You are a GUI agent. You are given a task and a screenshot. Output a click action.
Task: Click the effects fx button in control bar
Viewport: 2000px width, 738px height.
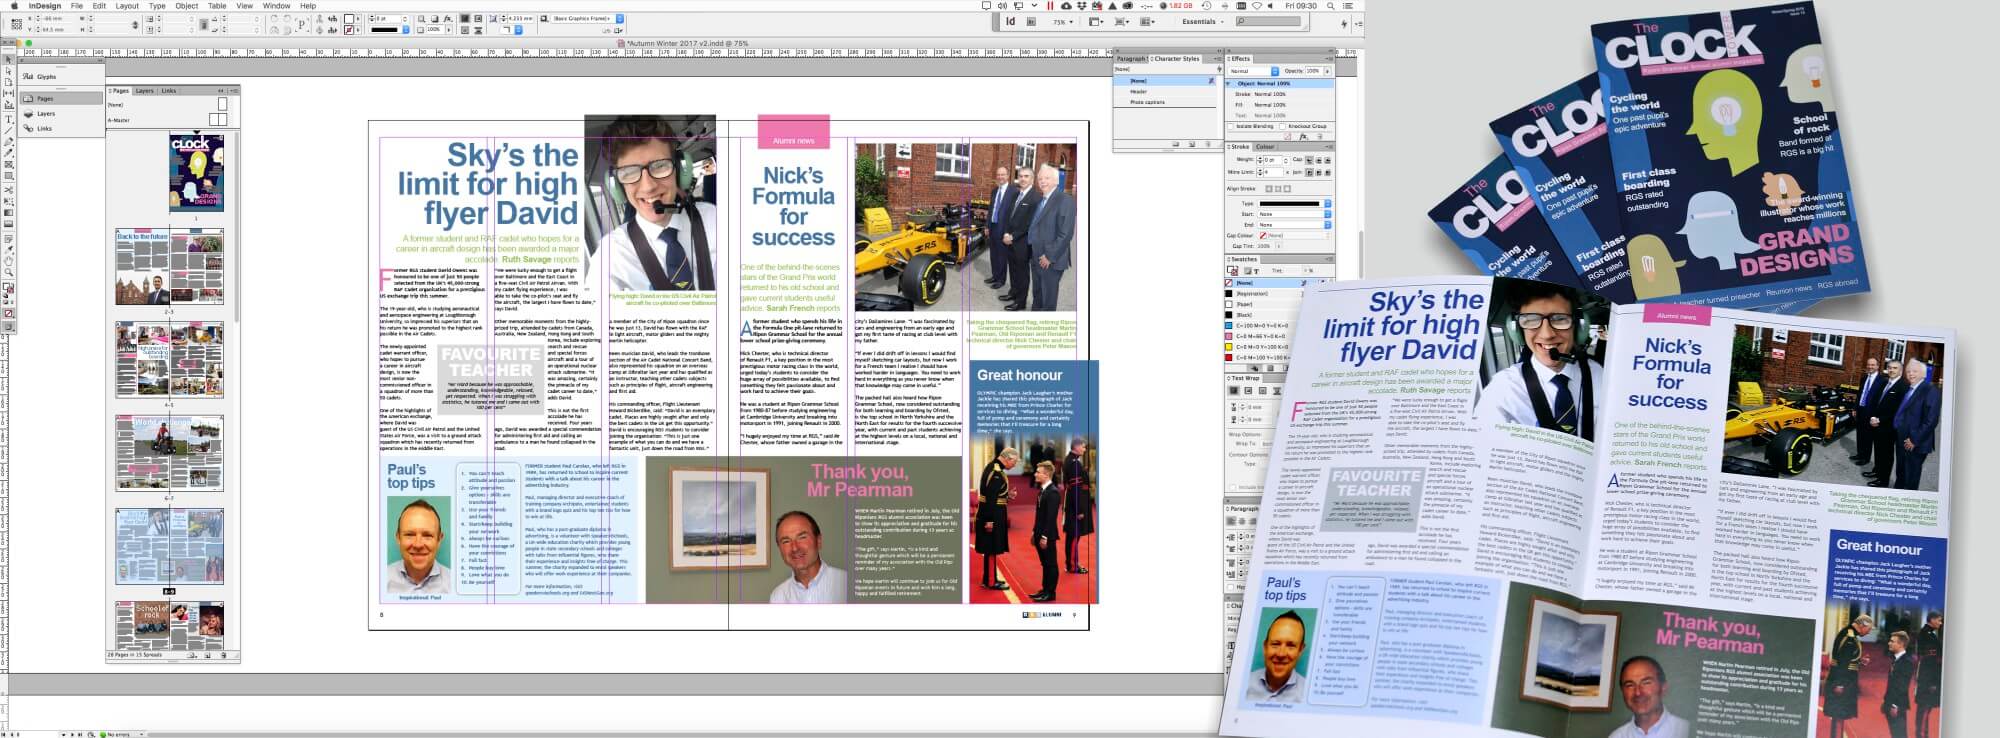pos(447,18)
